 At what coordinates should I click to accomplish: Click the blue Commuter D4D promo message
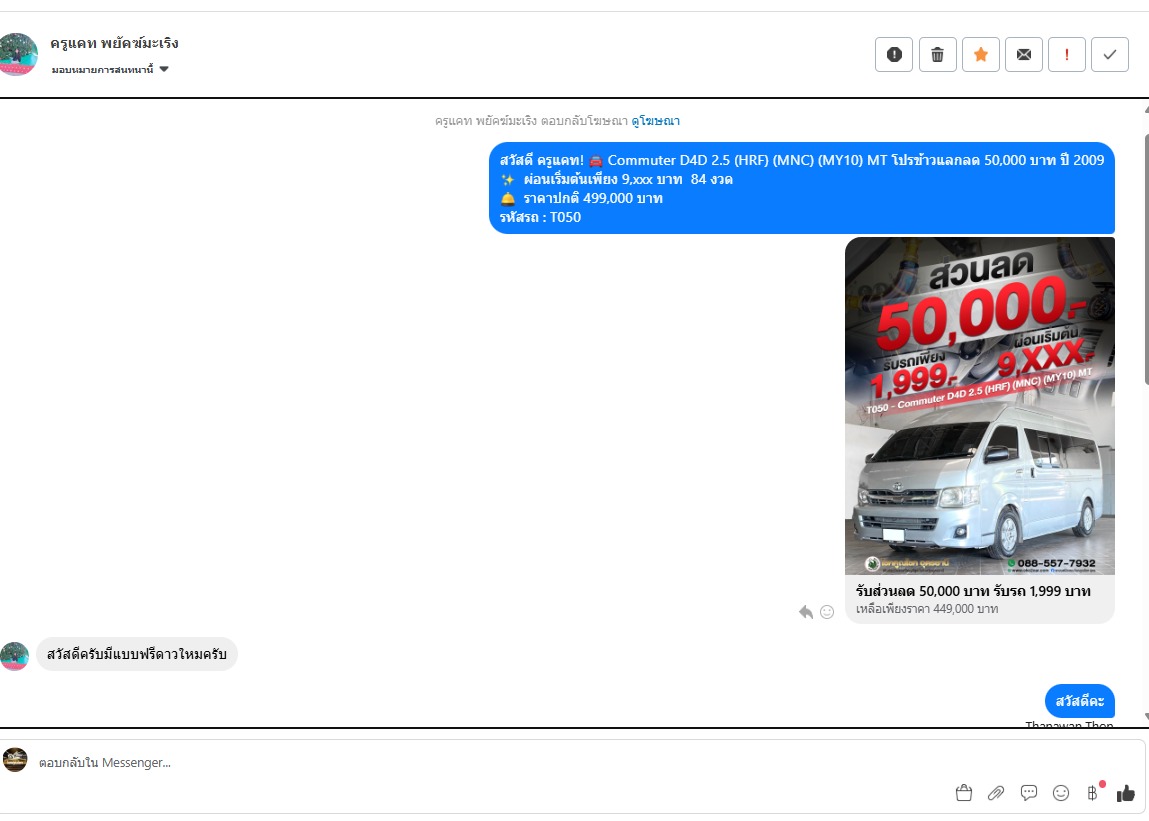point(802,188)
